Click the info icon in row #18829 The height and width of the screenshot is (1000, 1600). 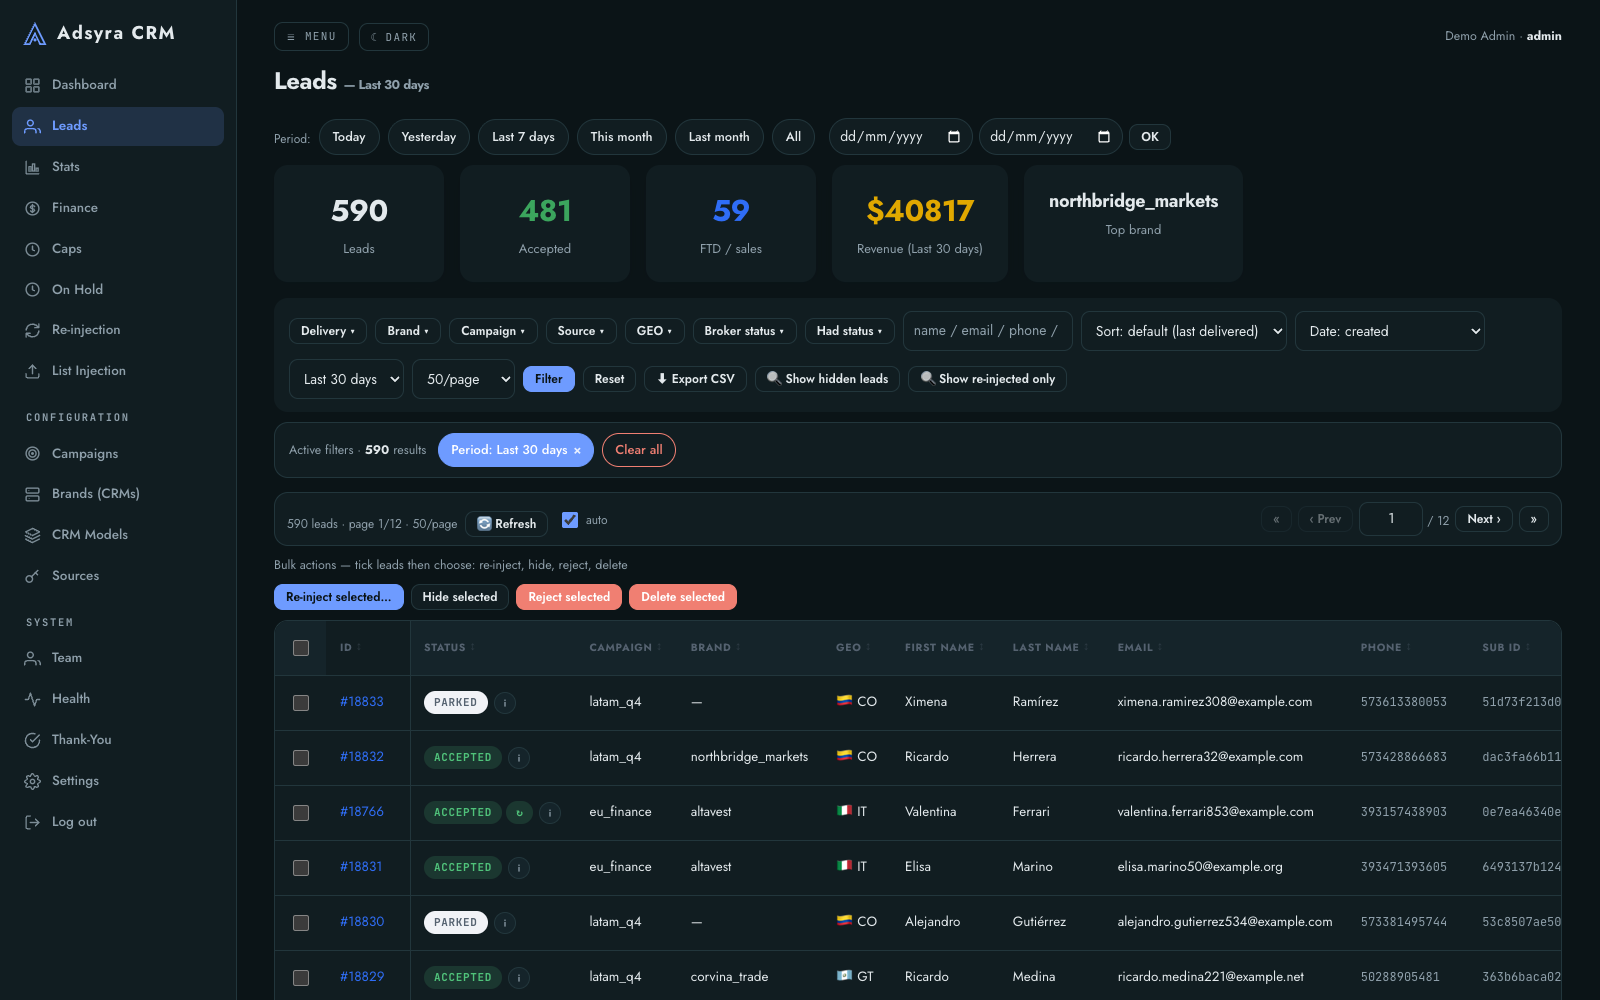click(519, 978)
